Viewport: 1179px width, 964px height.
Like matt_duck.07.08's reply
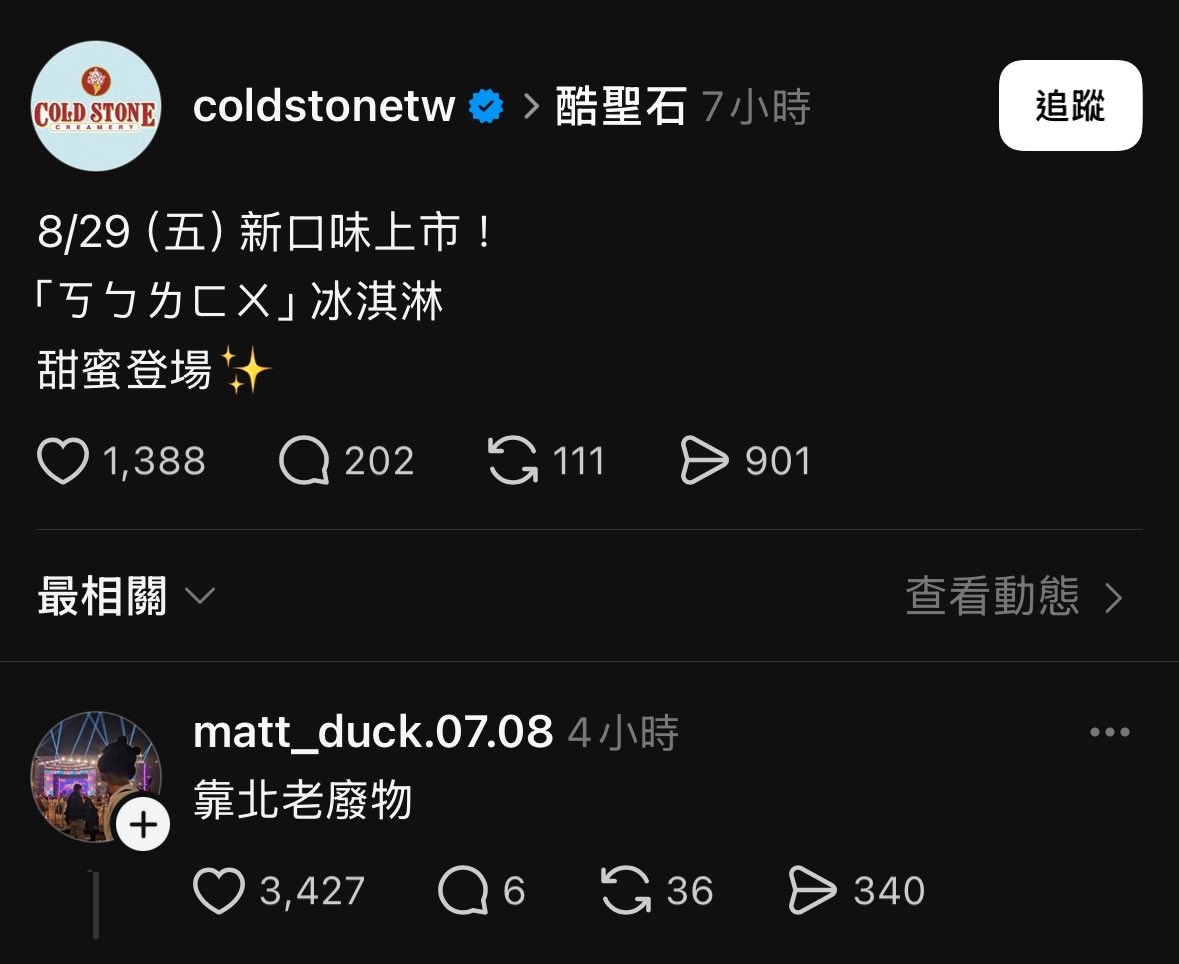(x=219, y=890)
